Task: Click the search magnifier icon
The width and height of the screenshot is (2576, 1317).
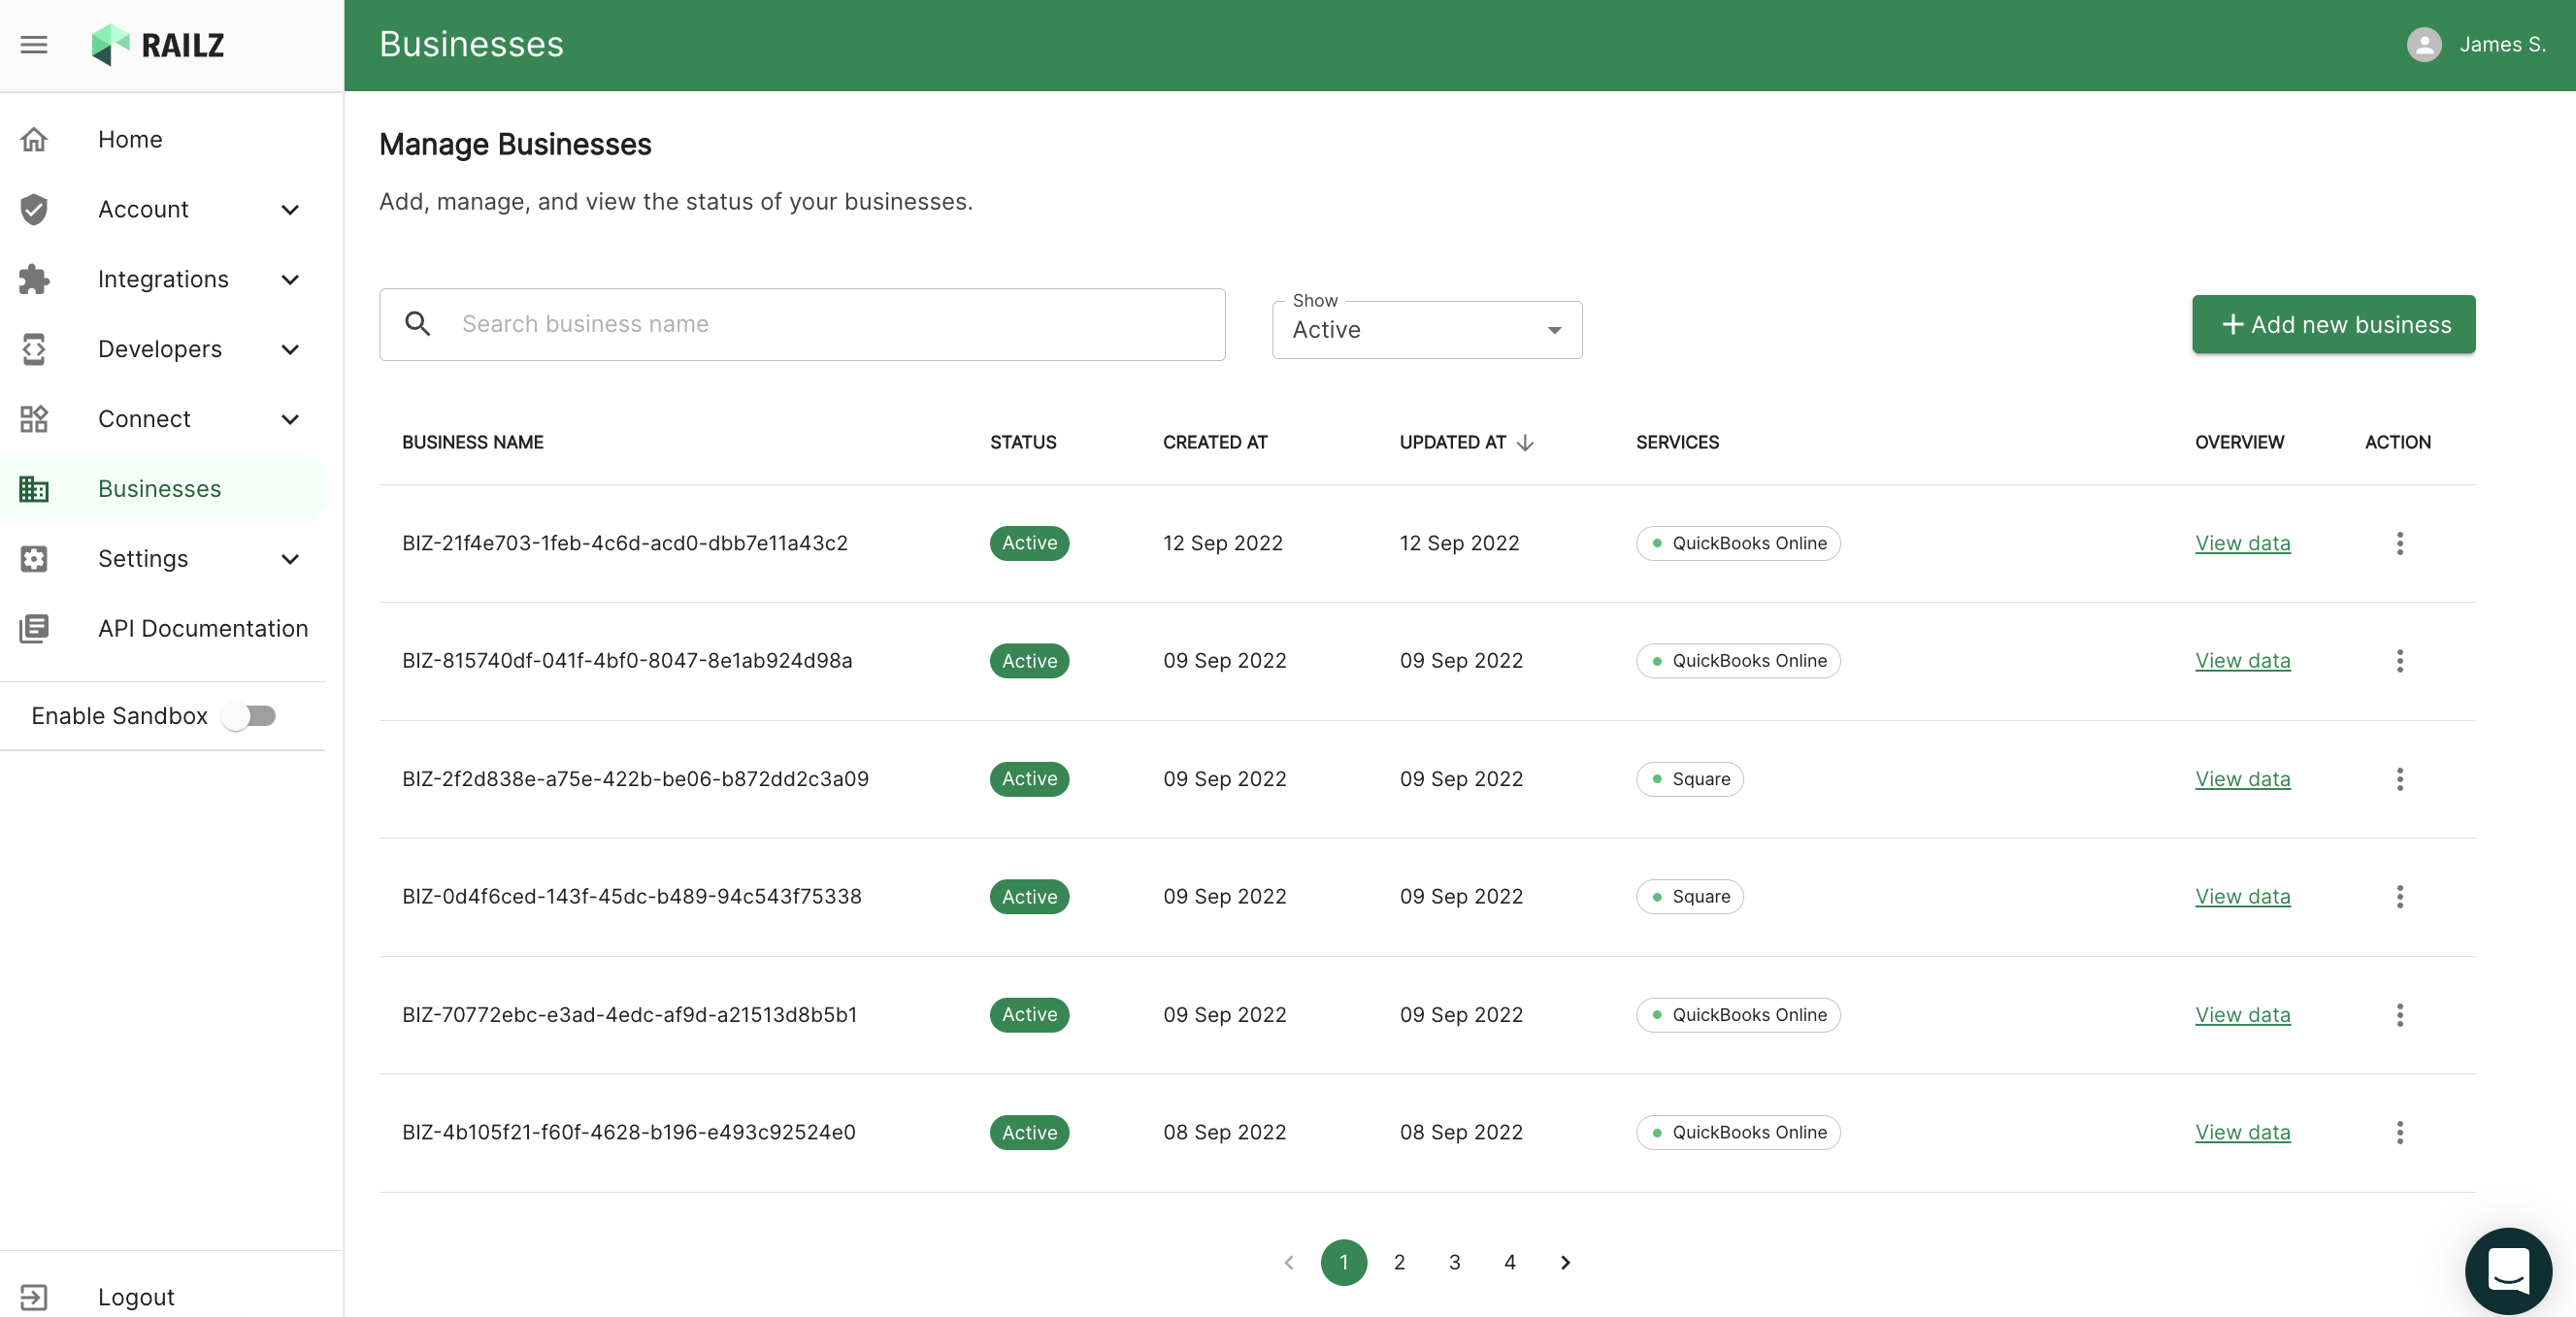Action: 418,324
